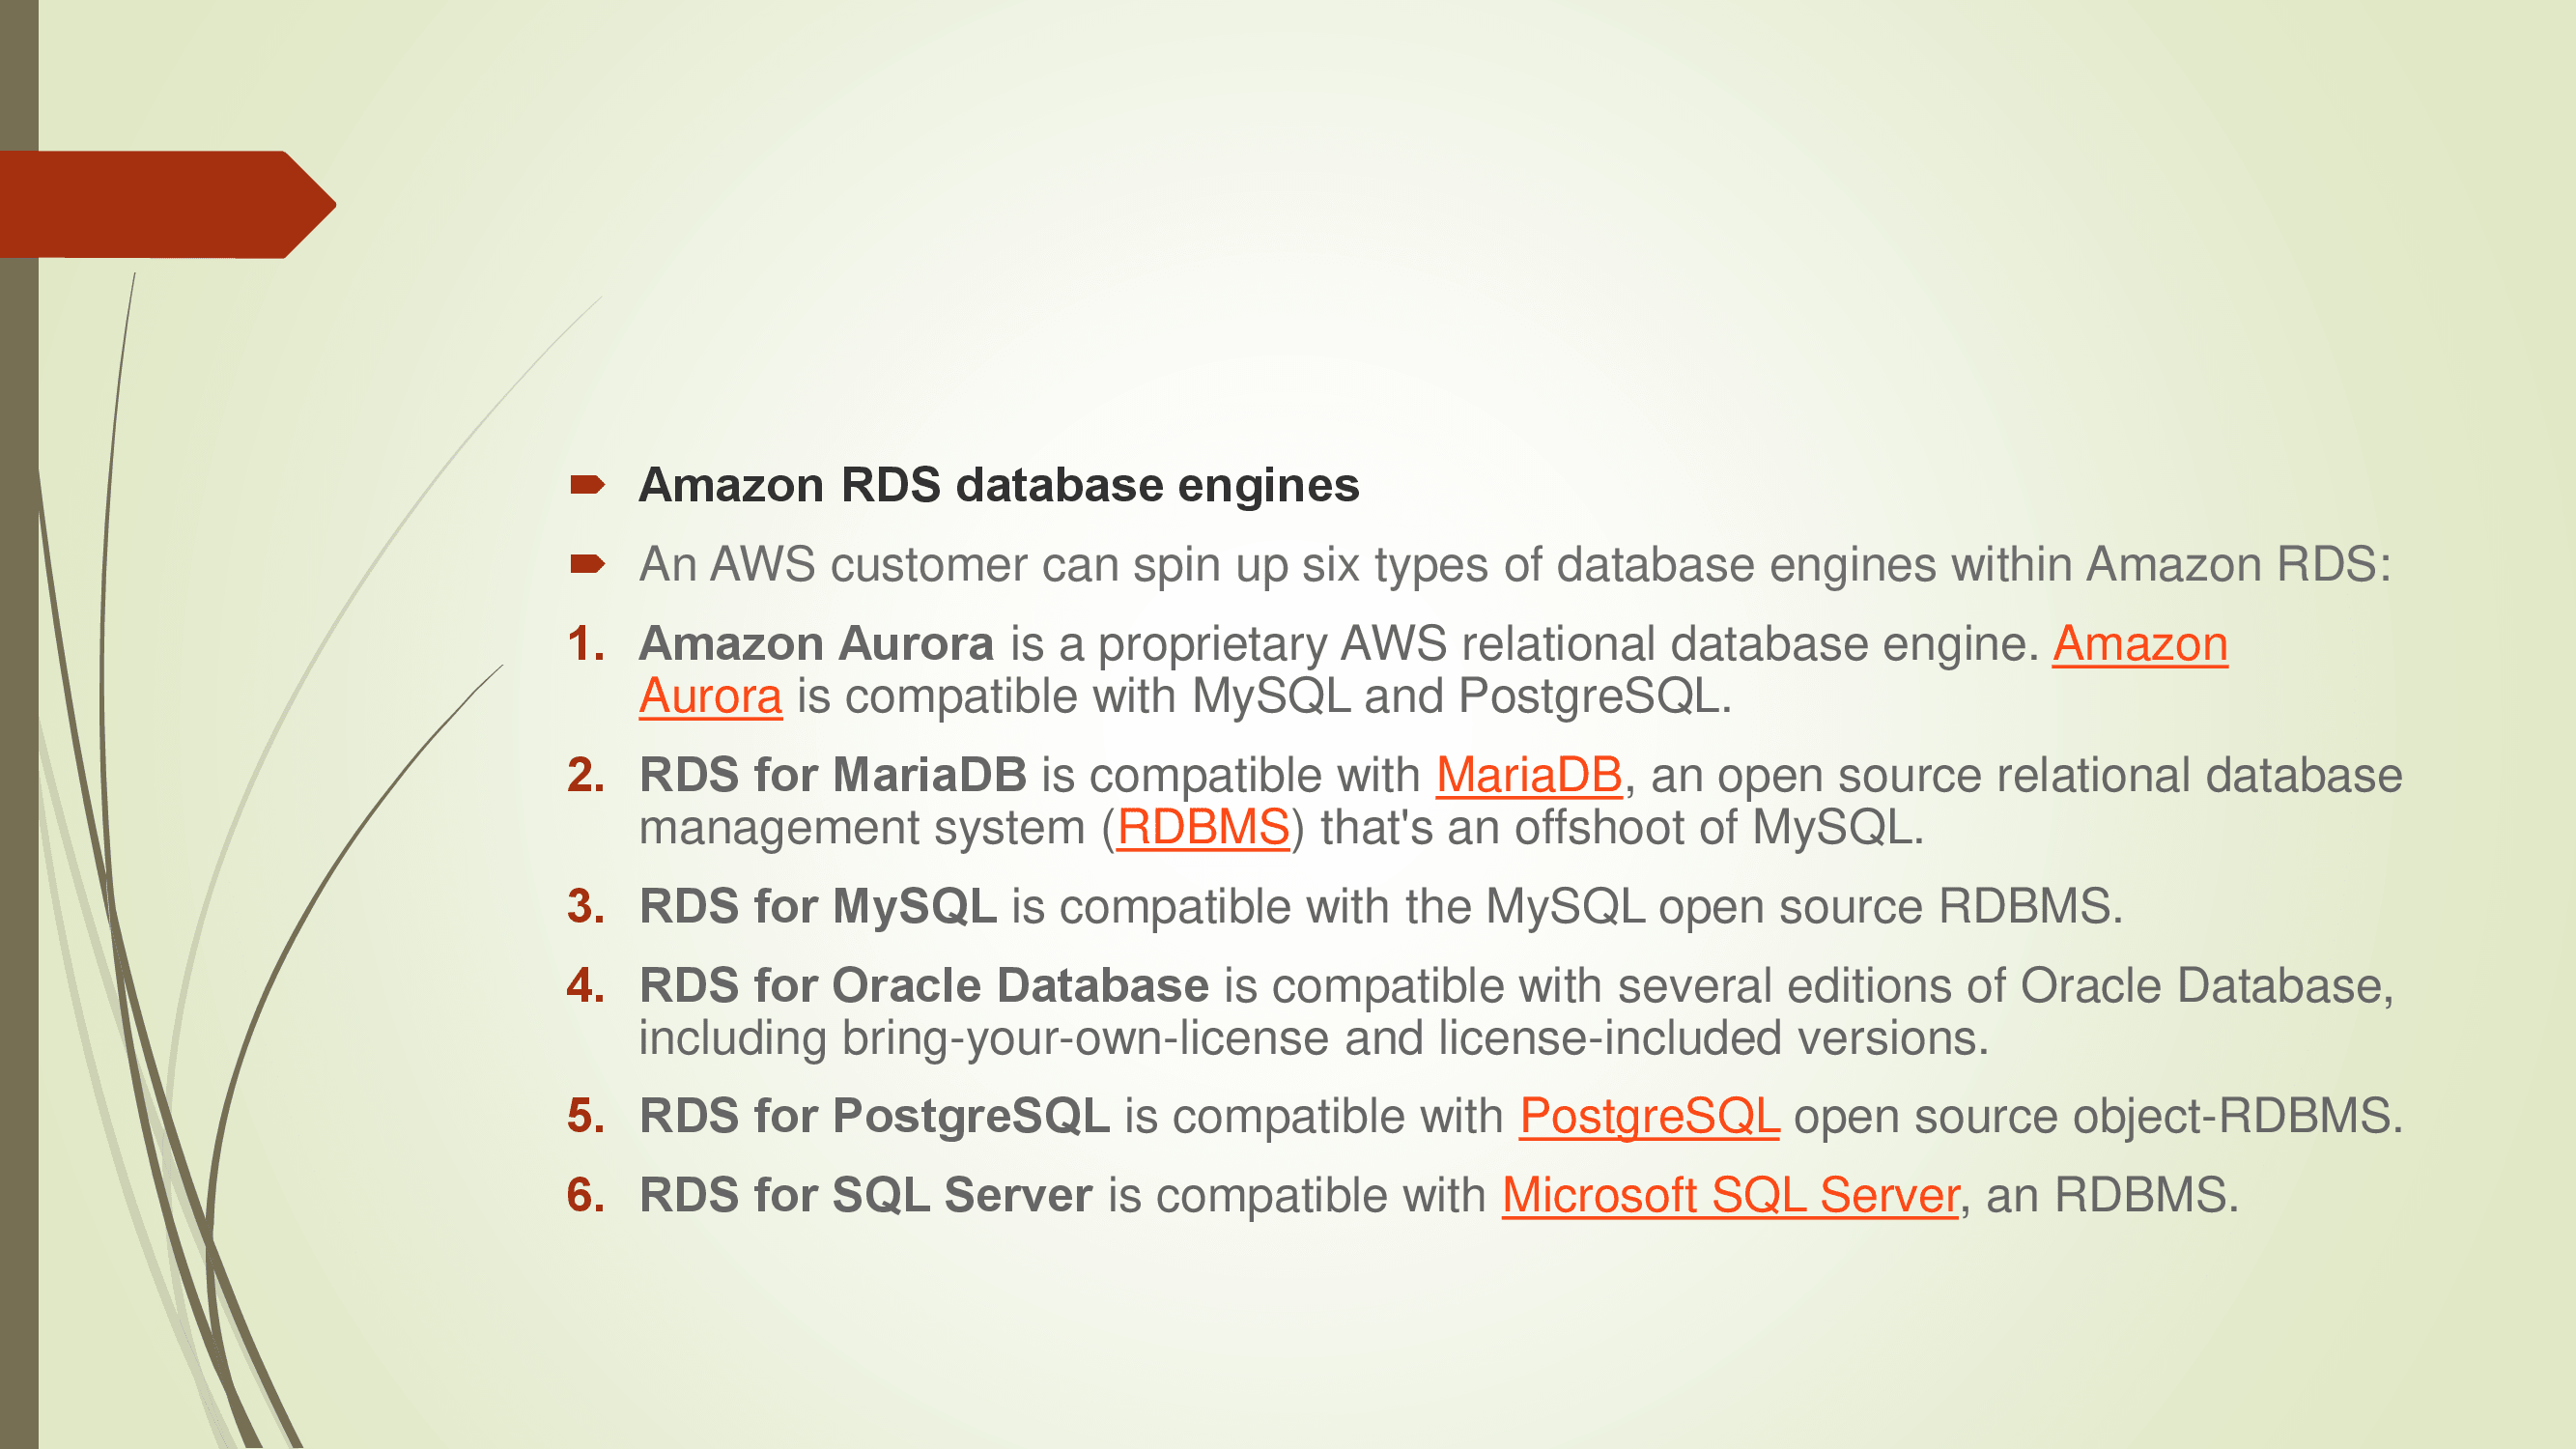Open the Microsoft SQL Server hyperlink
Viewport: 2576px width, 1449px height.
coord(1729,1196)
